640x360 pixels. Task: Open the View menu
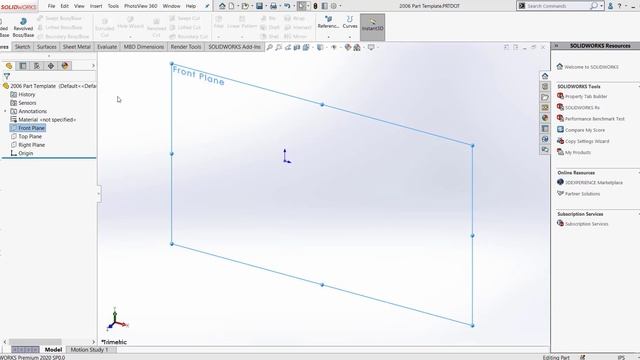[x=79, y=6]
